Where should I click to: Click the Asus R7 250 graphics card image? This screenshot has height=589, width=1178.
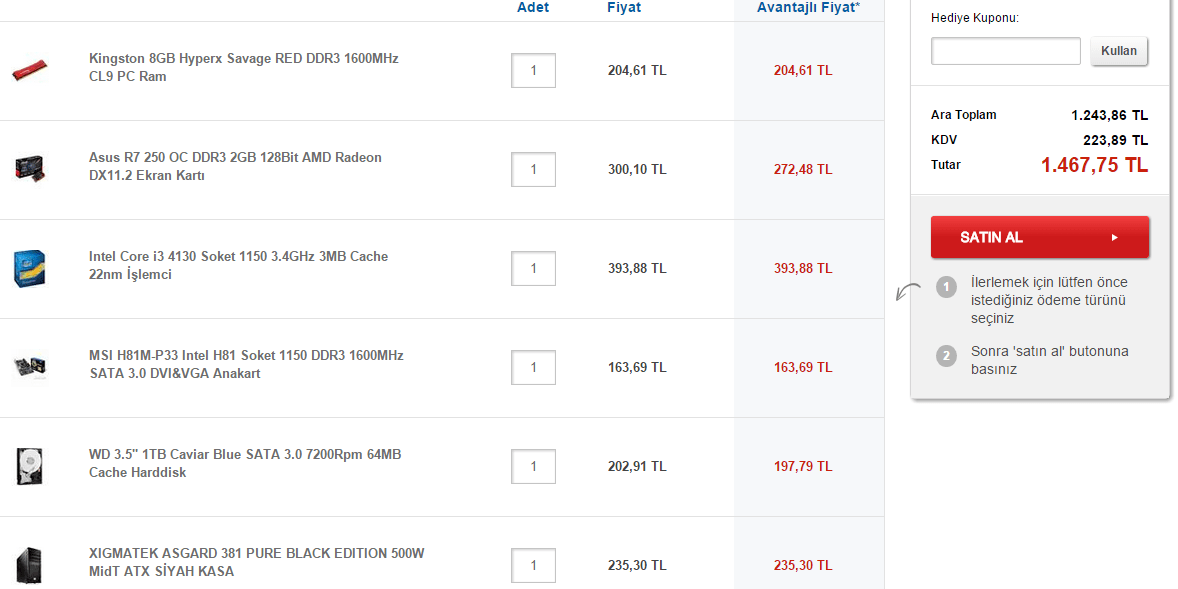pyautogui.click(x=29, y=167)
